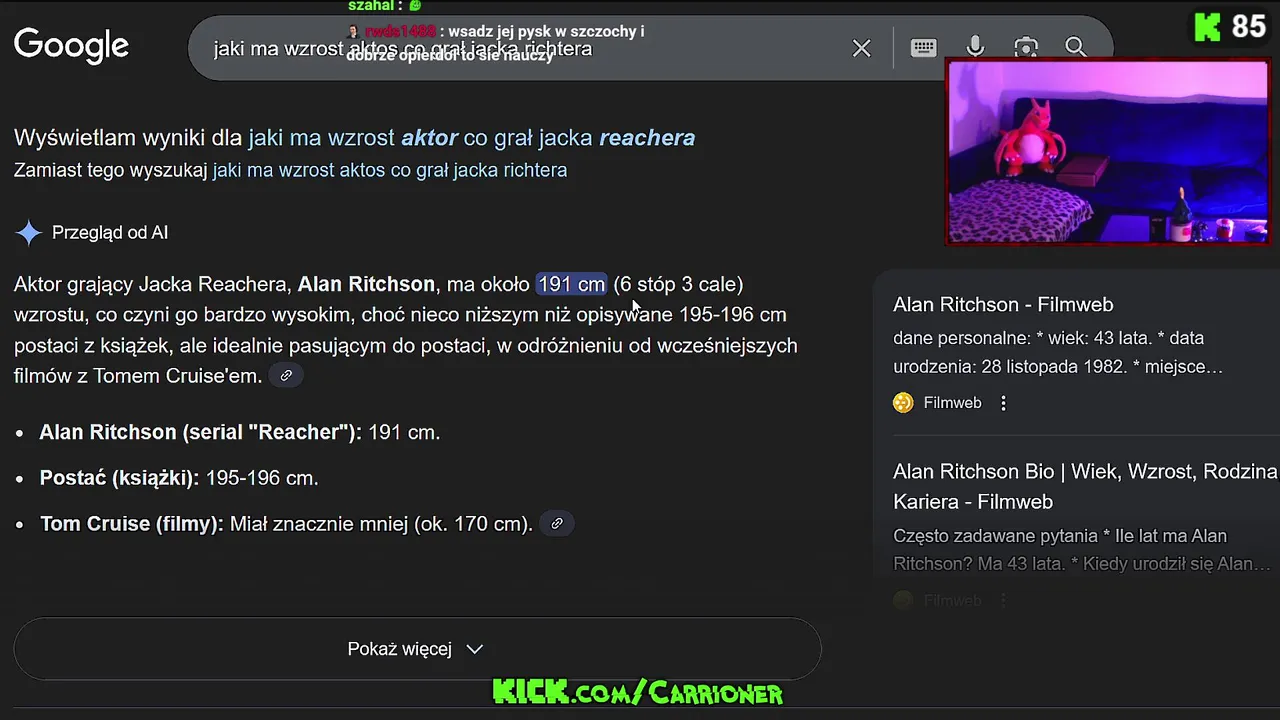Search instead for 'aktos co grał jacka richtera'
The width and height of the screenshot is (1280, 720).
(x=390, y=170)
